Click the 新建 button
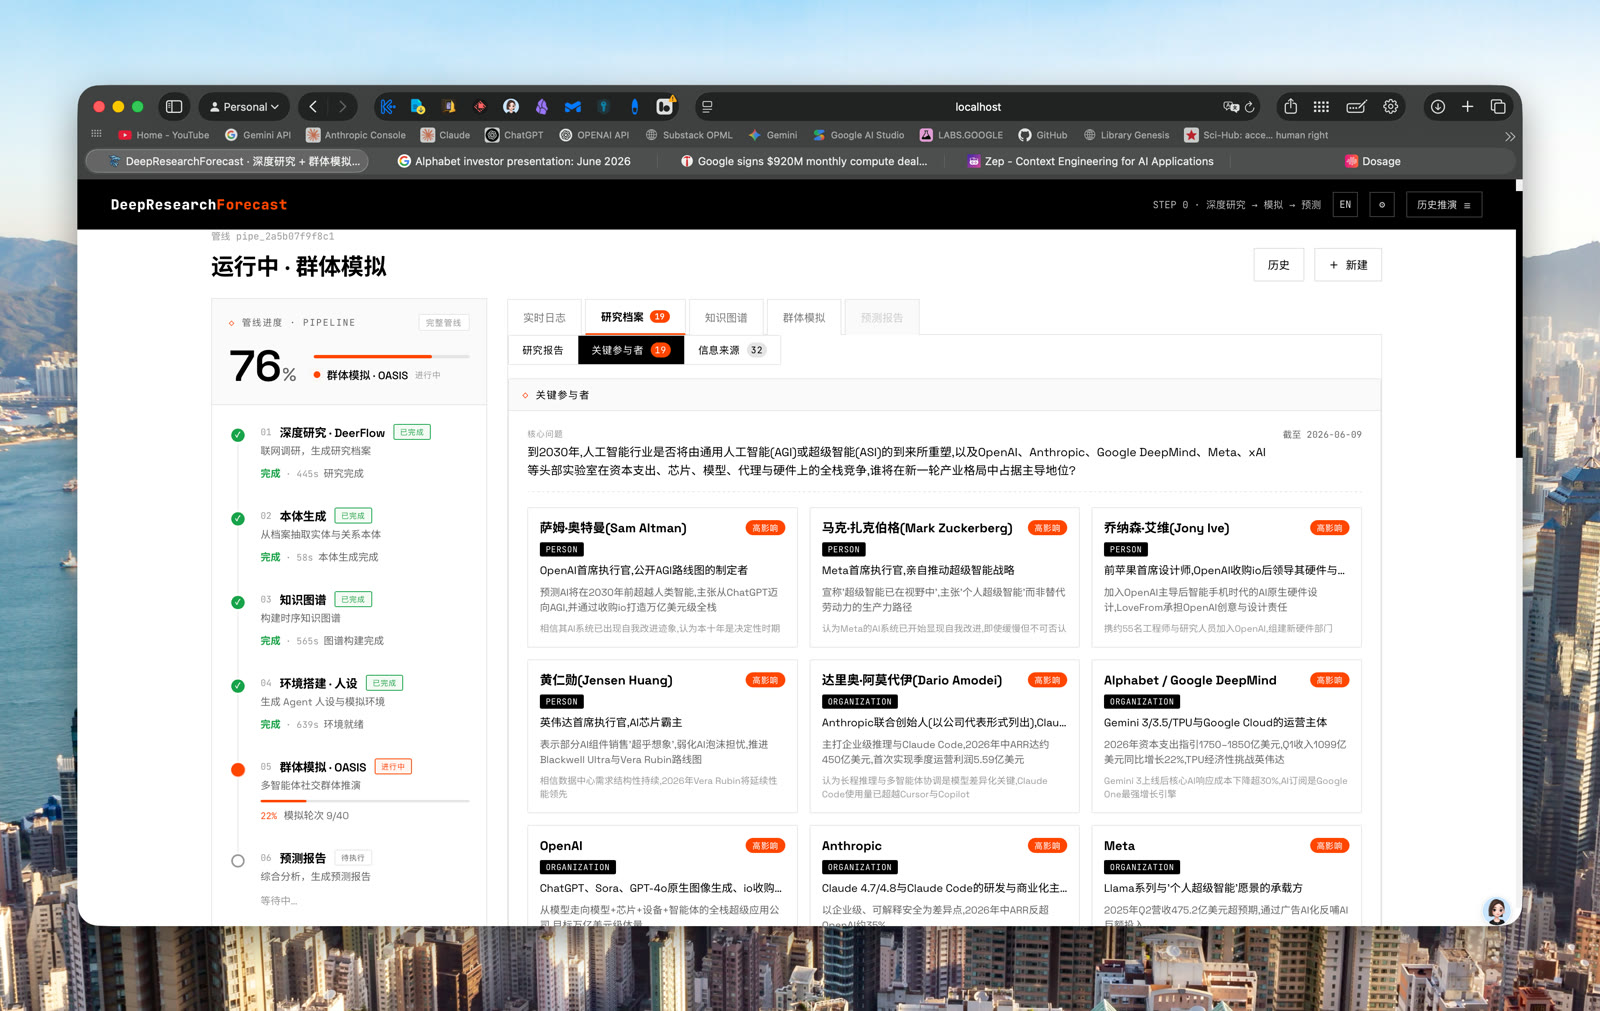This screenshot has height=1011, width=1600. pos(1348,265)
